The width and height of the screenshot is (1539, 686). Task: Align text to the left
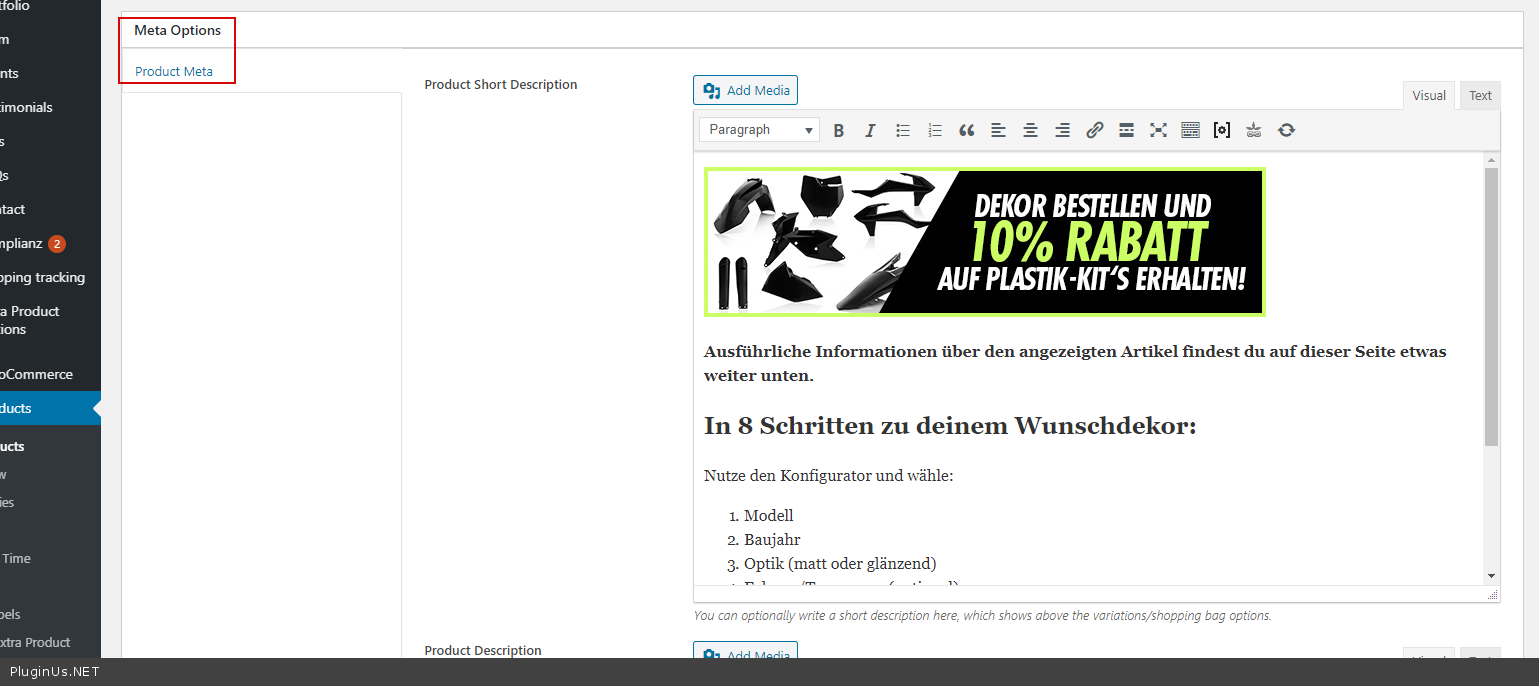pos(998,130)
